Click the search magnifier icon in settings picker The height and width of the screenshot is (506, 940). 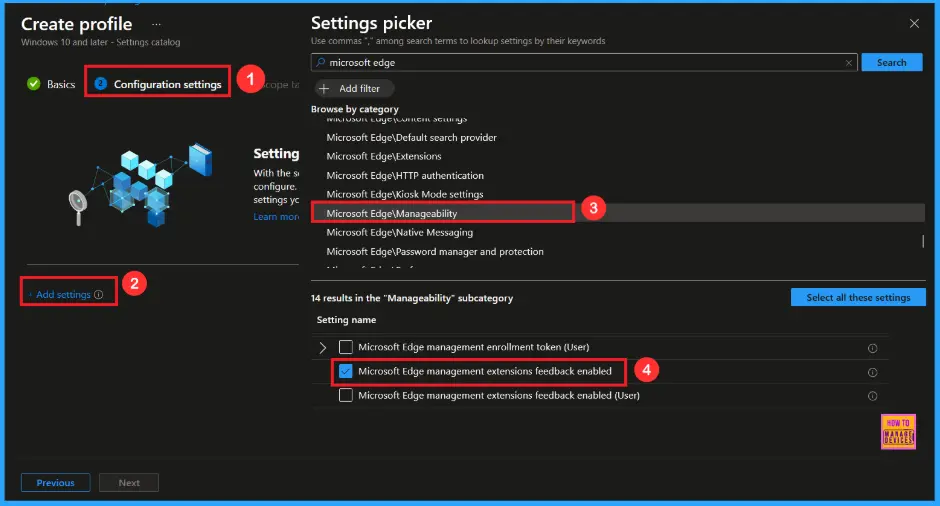(x=321, y=62)
